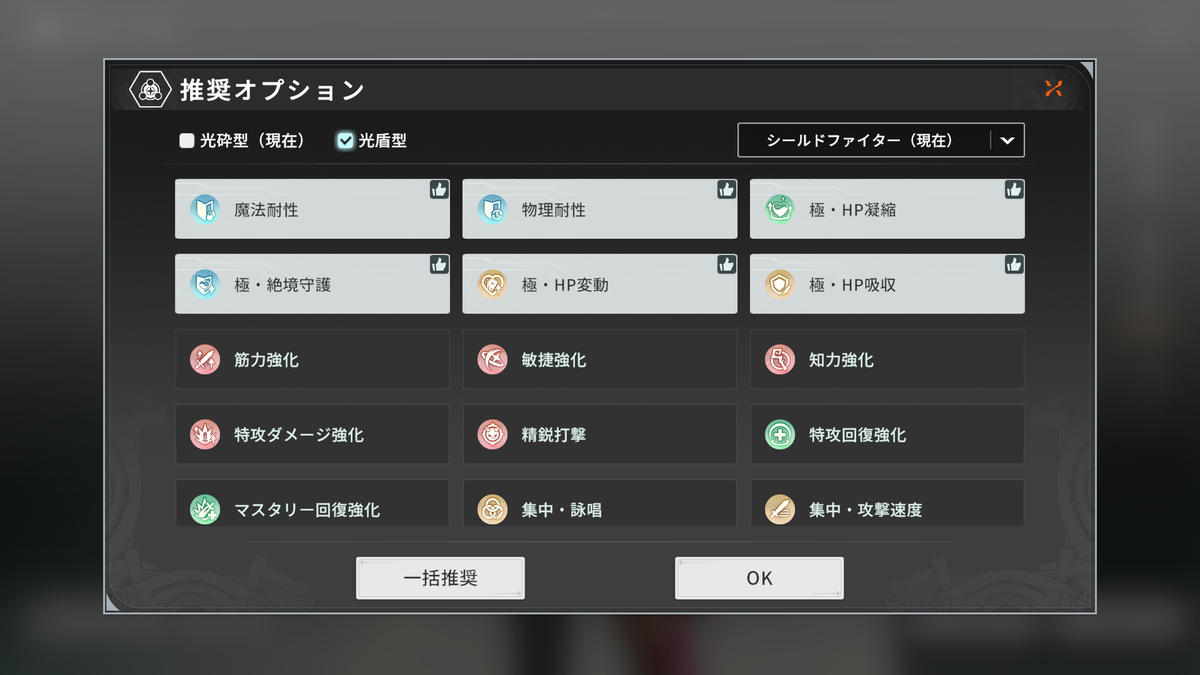Confirm with the OK button
Screen dimensions: 1200x675
759,578
